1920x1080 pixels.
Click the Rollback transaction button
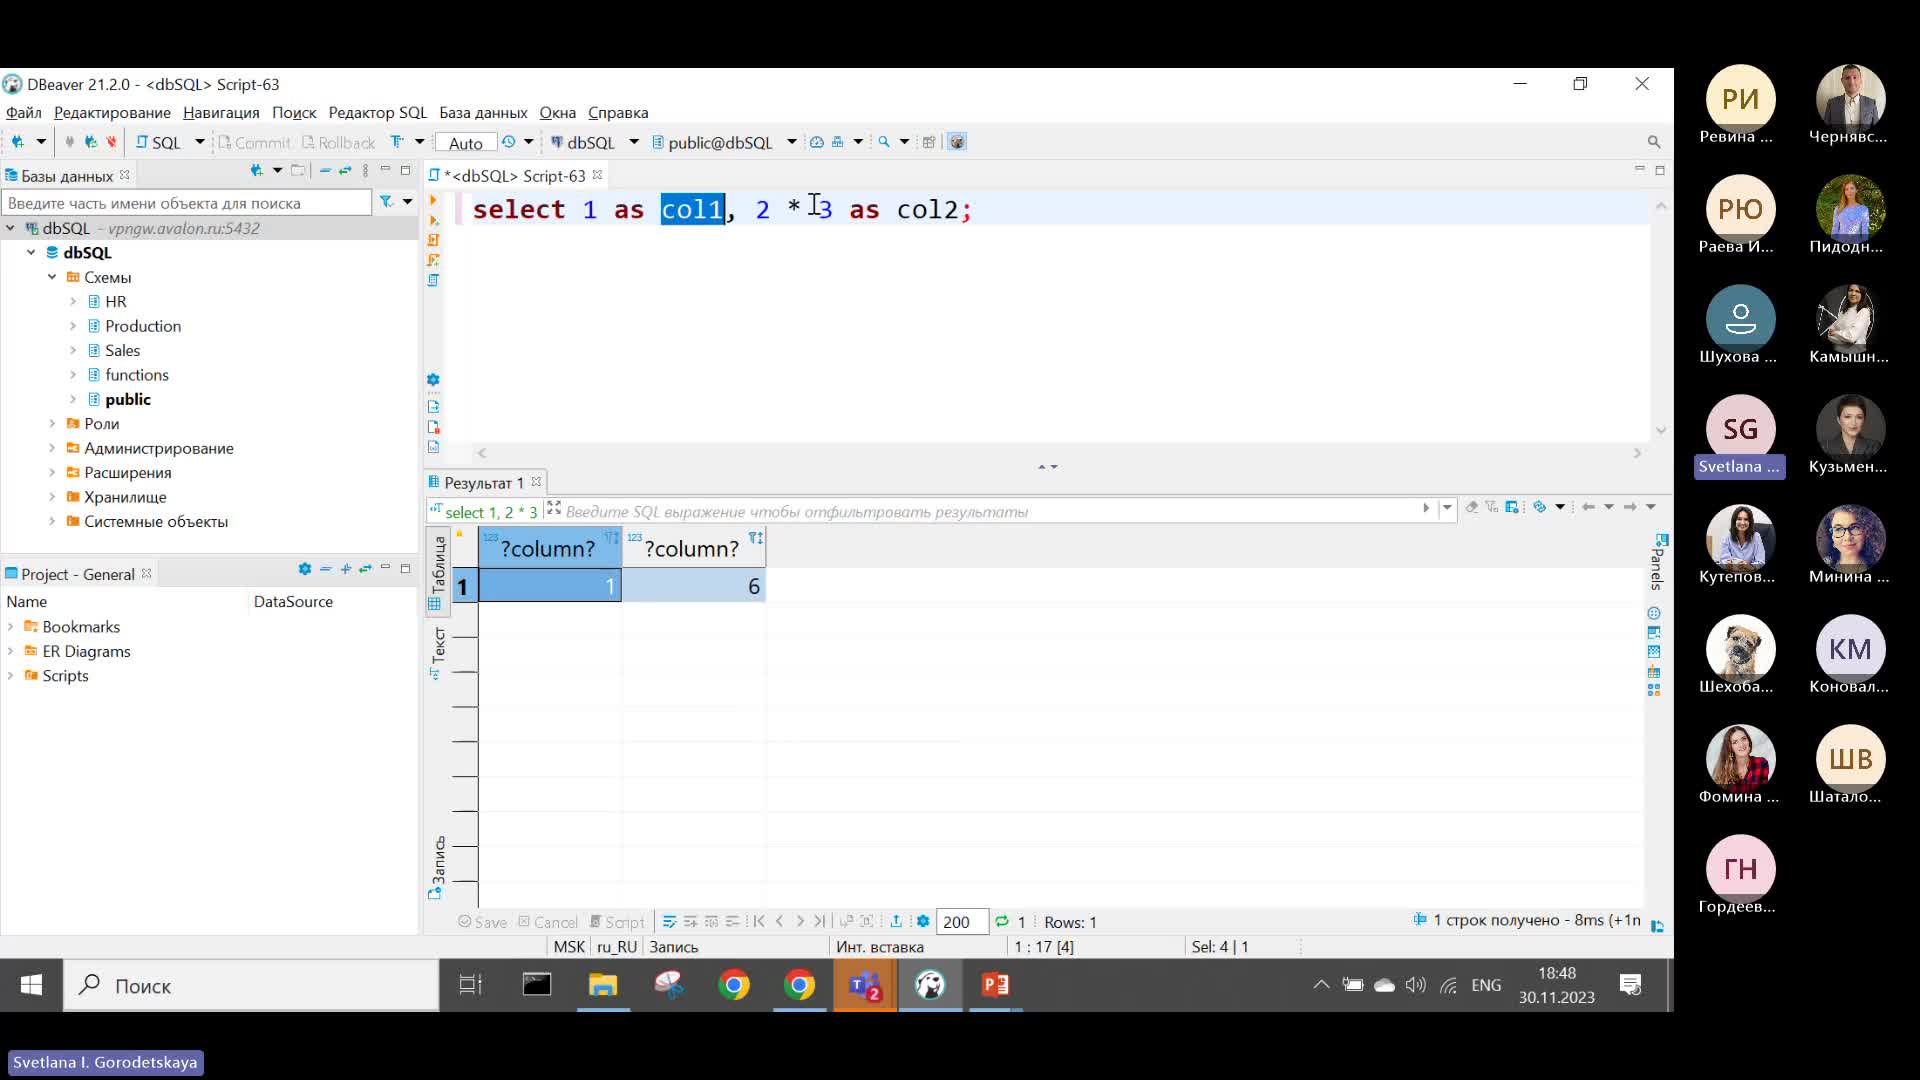tap(338, 142)
